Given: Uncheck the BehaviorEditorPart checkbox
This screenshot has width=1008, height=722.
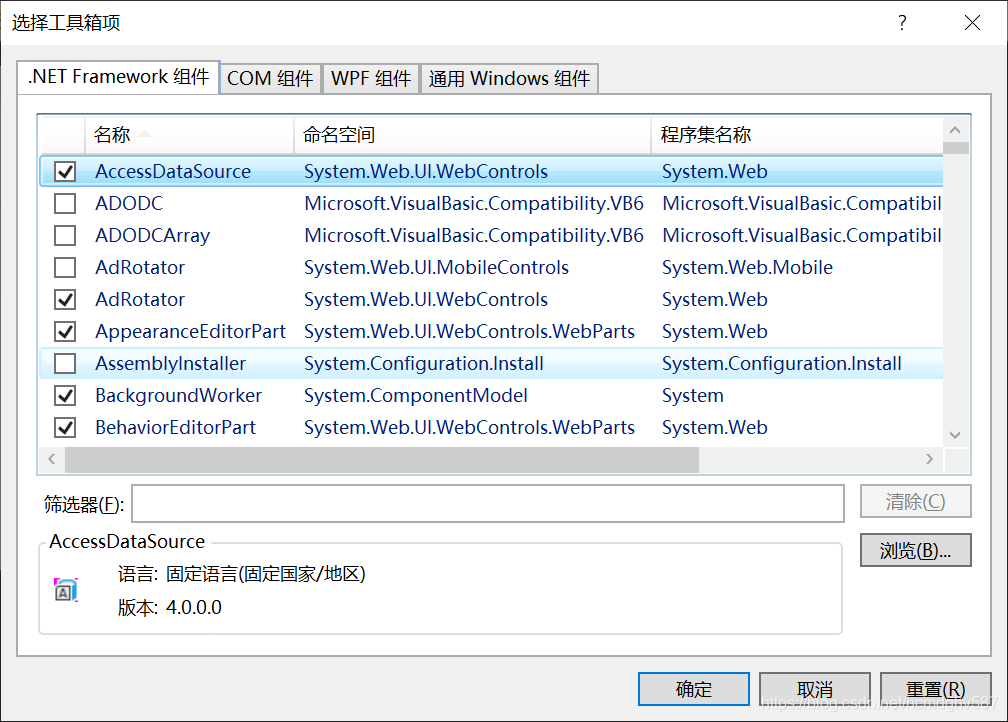Looking at the screenshot, I should [x=65, y=428].
